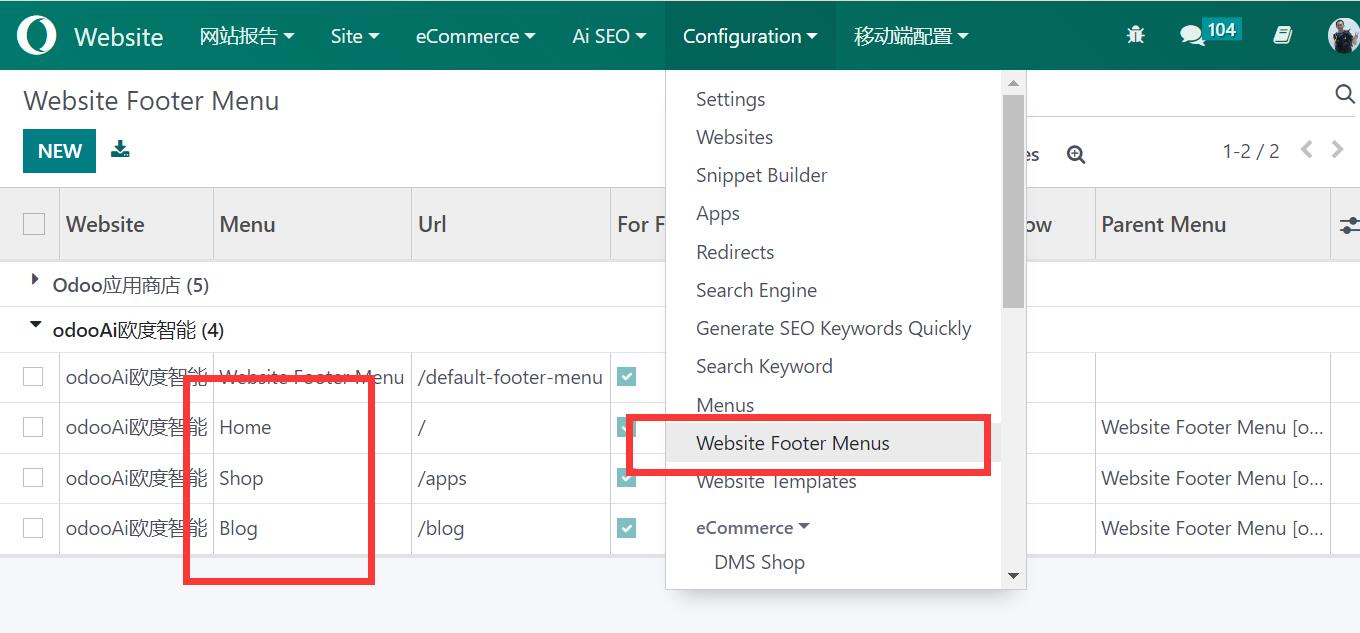
Task: Open Redirects menu entry
Action: point(735,252)
